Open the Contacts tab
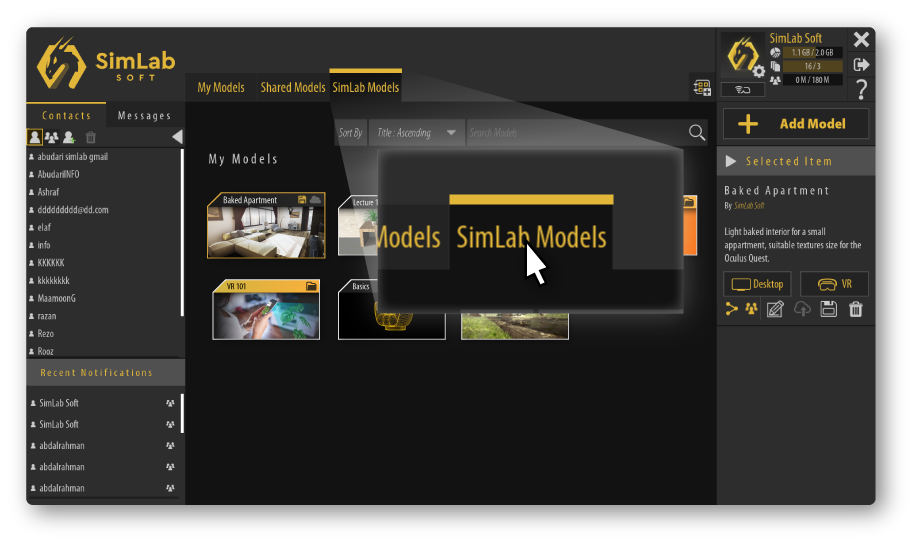The height and width of the screenshot is (545, 916). point(66,115)
